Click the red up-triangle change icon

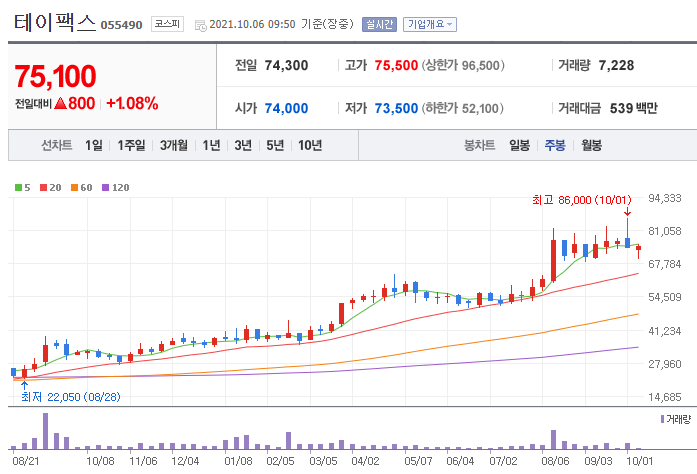[x=60, y=103]
